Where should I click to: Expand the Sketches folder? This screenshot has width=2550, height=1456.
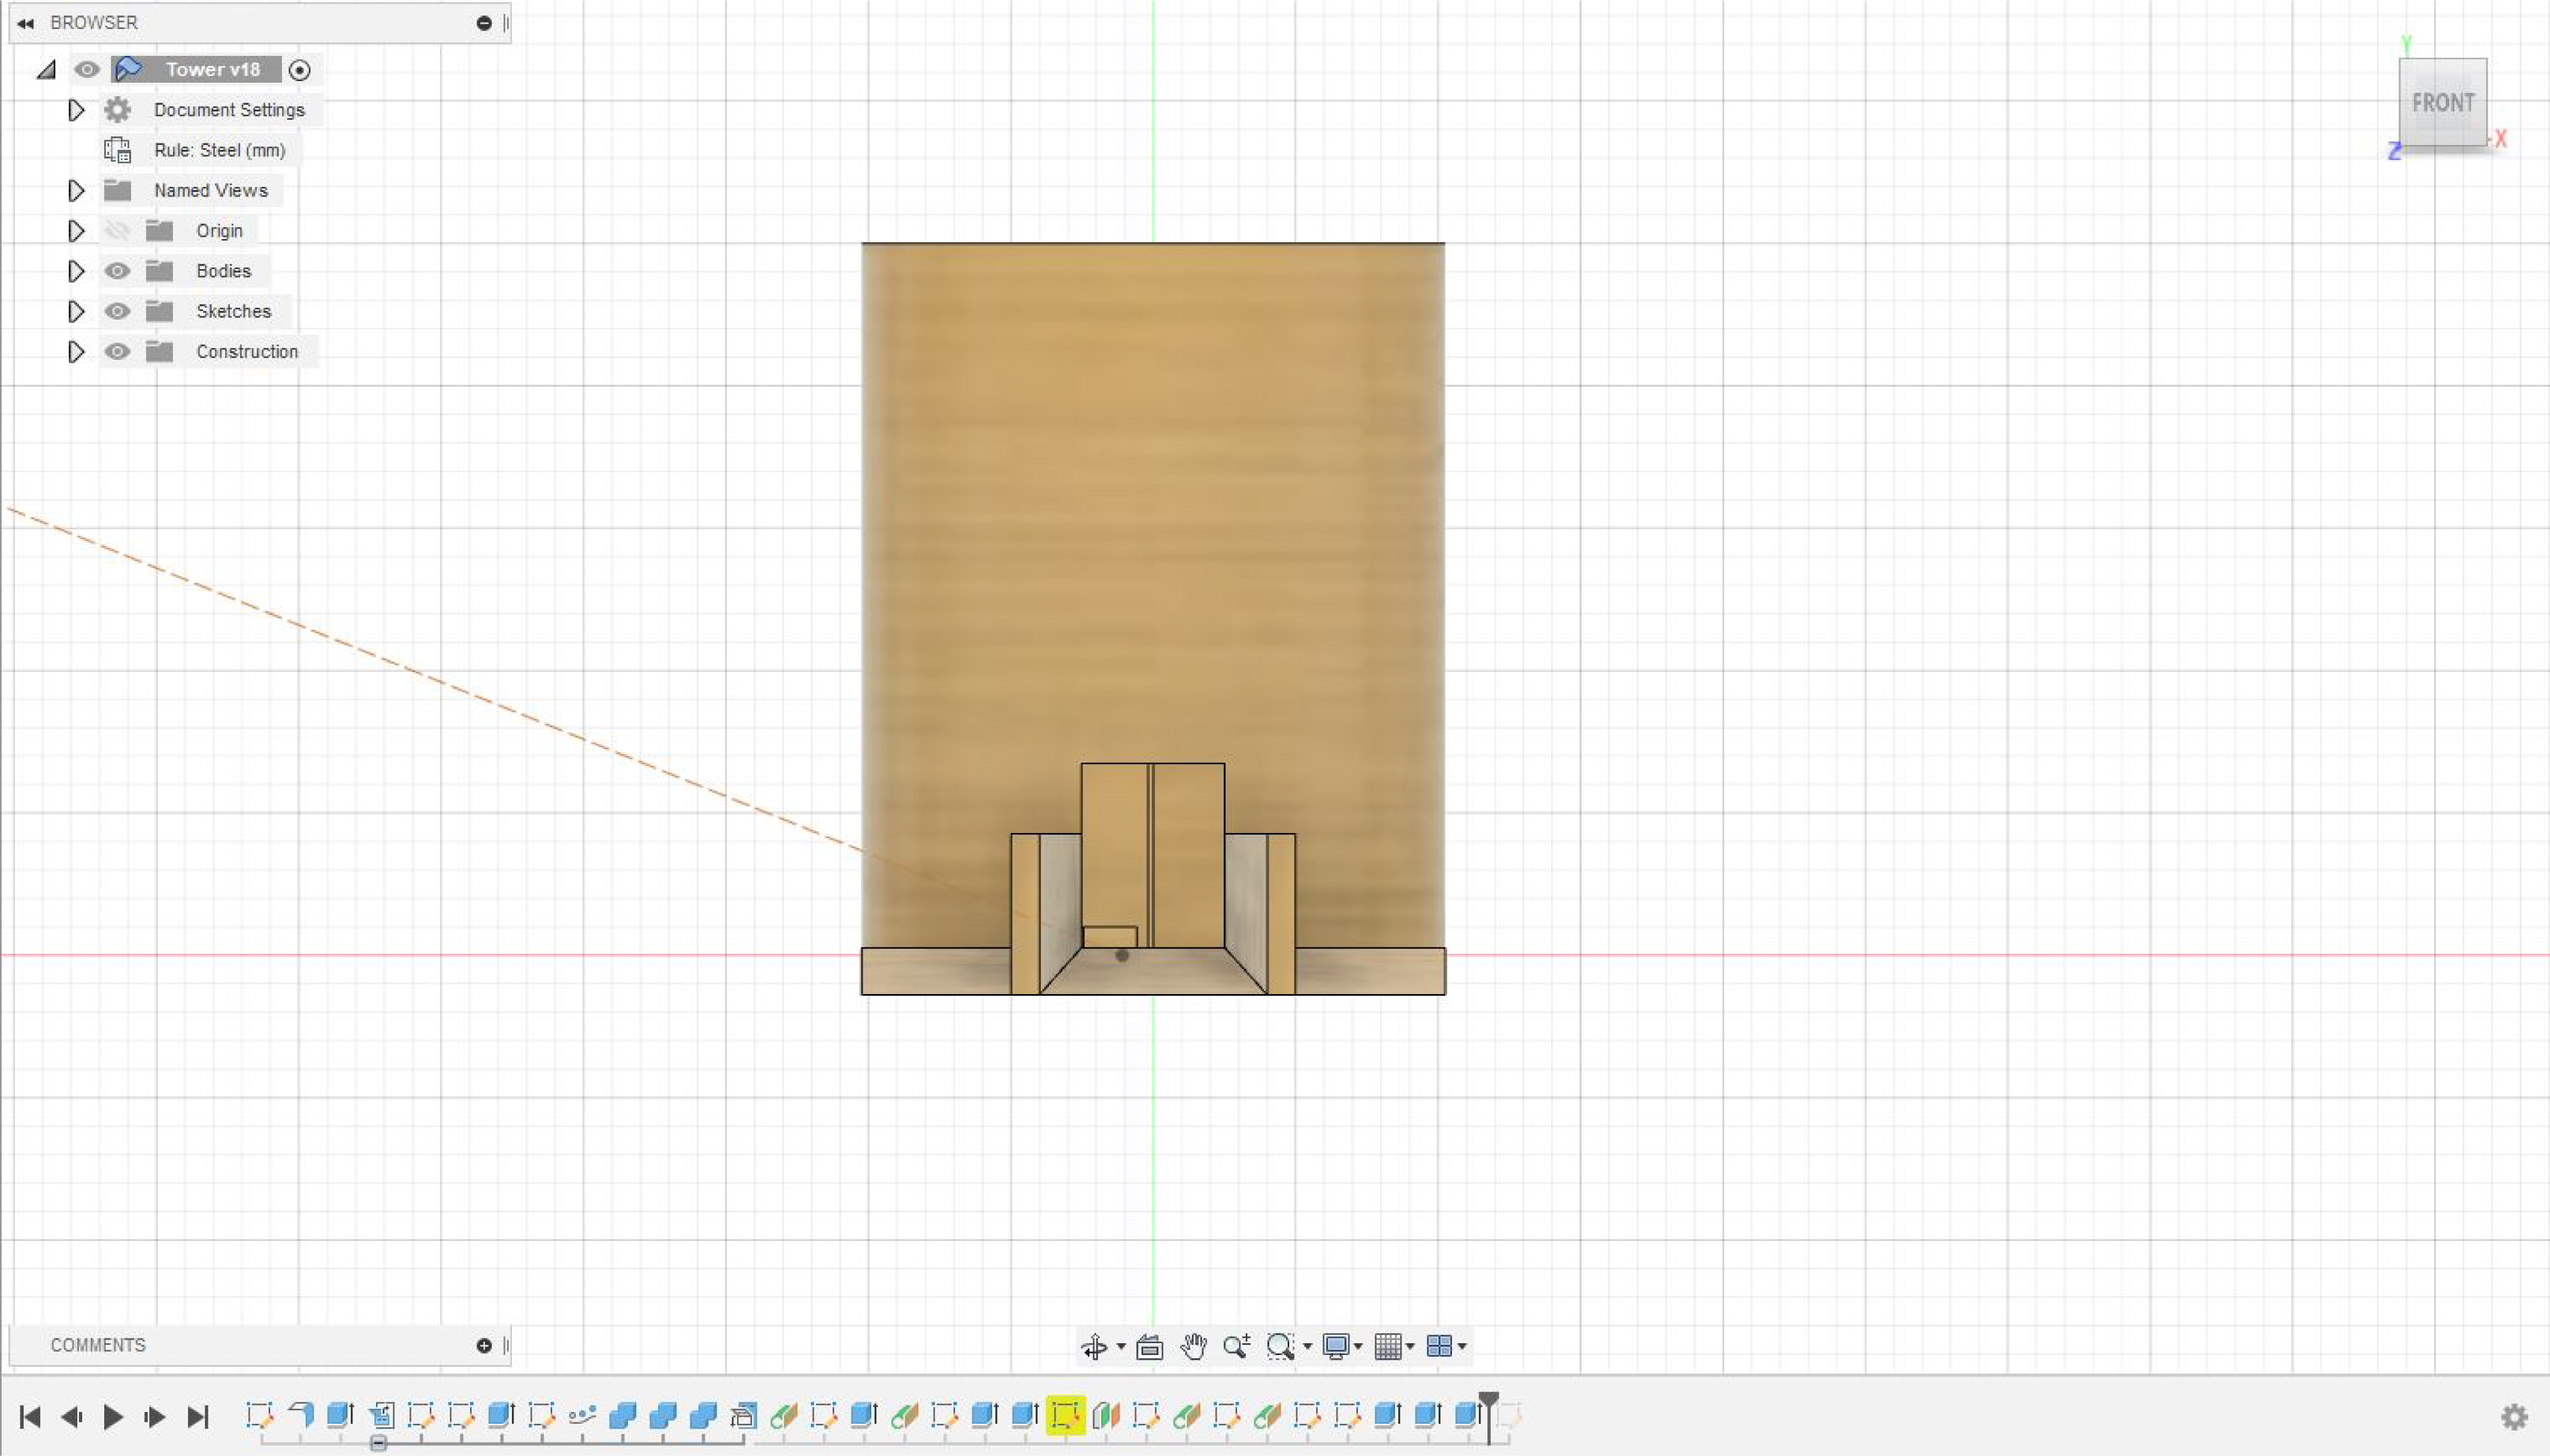[x=76, y=311]
